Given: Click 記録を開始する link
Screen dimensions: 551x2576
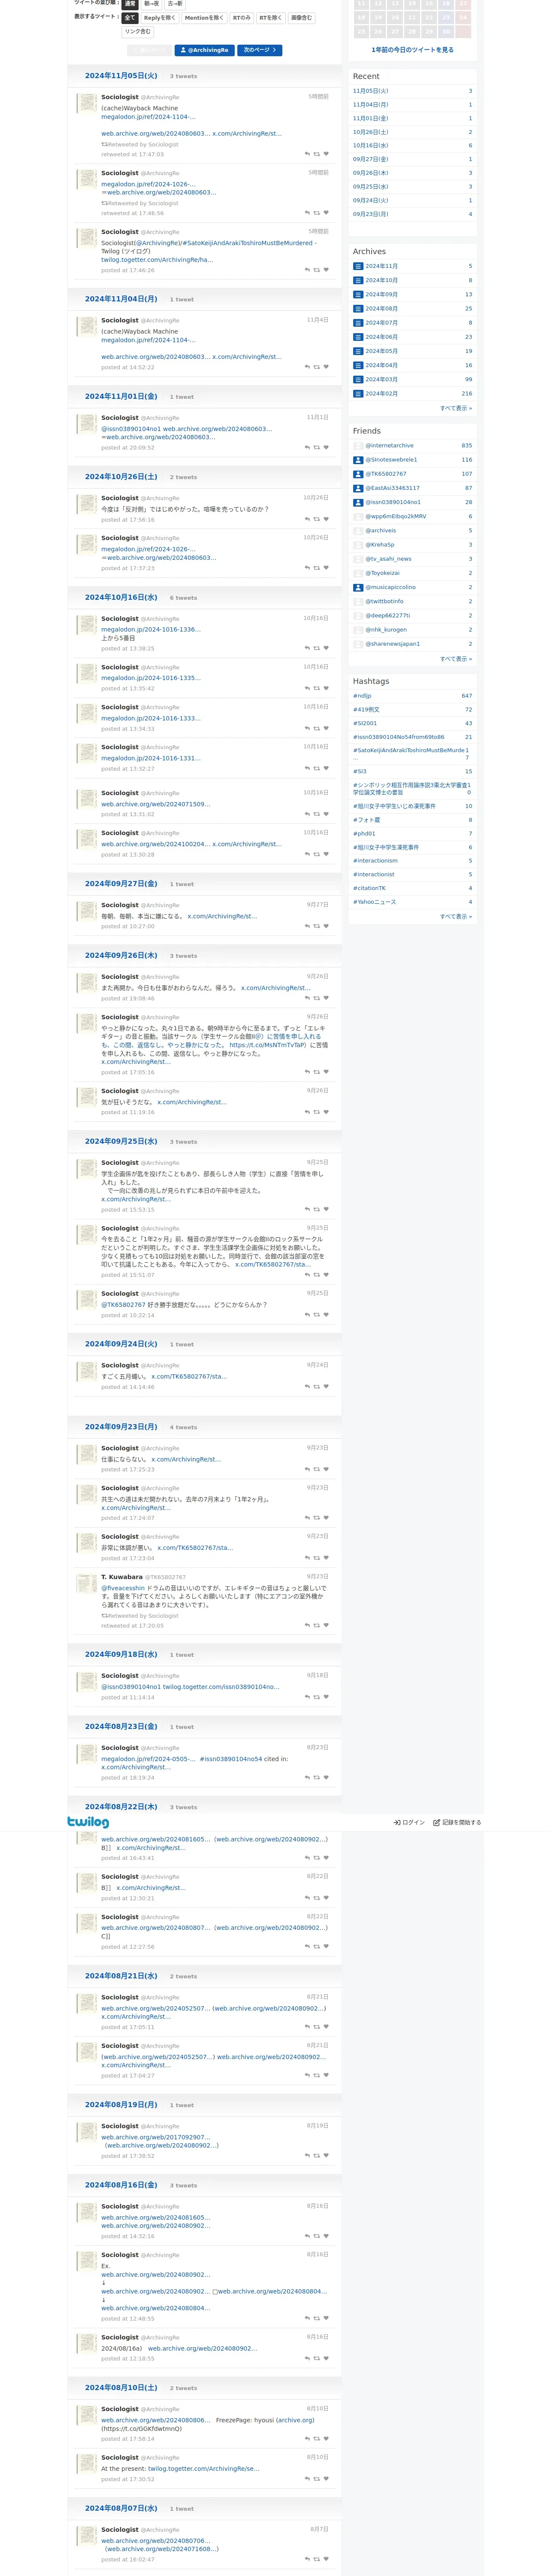Looking at the screenshot, I should point(457,1822).
